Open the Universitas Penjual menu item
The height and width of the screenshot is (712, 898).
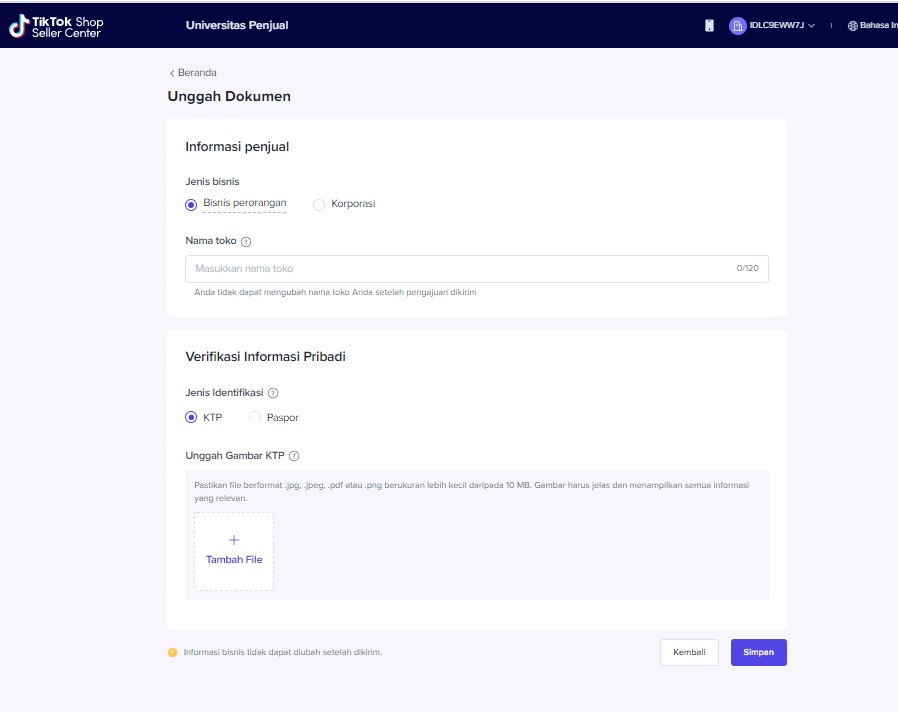(x=237, y=26)
